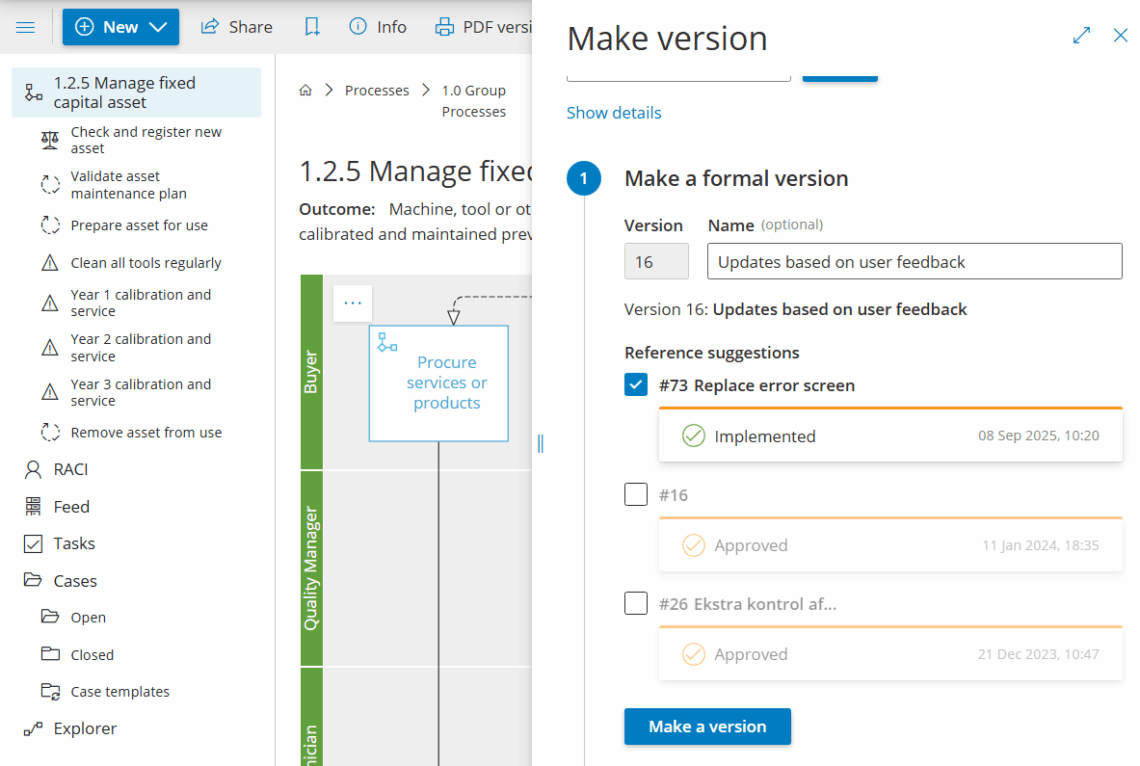The image size is (1140, 766).
Task: Click the Make a version button
Action: (x=707, y=727)
